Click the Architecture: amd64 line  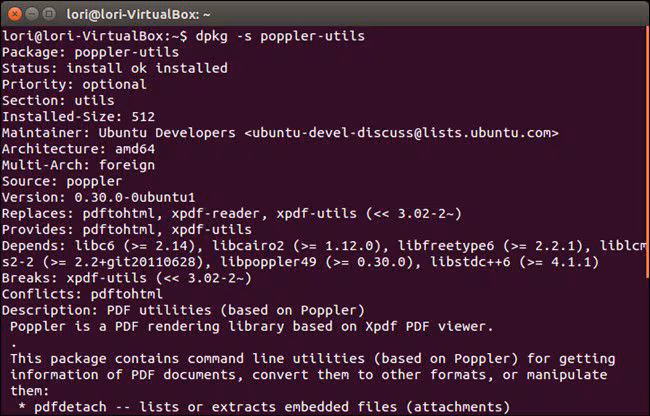coord(76,149)
